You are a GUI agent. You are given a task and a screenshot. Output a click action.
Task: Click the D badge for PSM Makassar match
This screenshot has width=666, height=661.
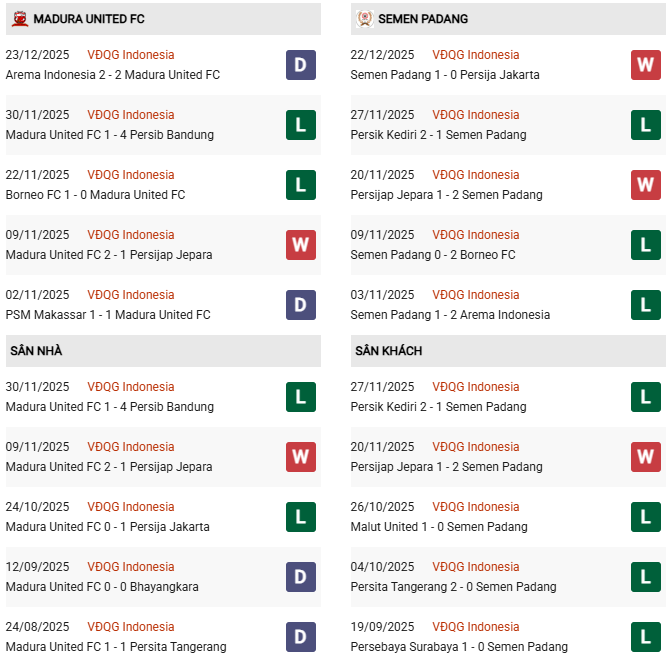click(x=300, y=305)
